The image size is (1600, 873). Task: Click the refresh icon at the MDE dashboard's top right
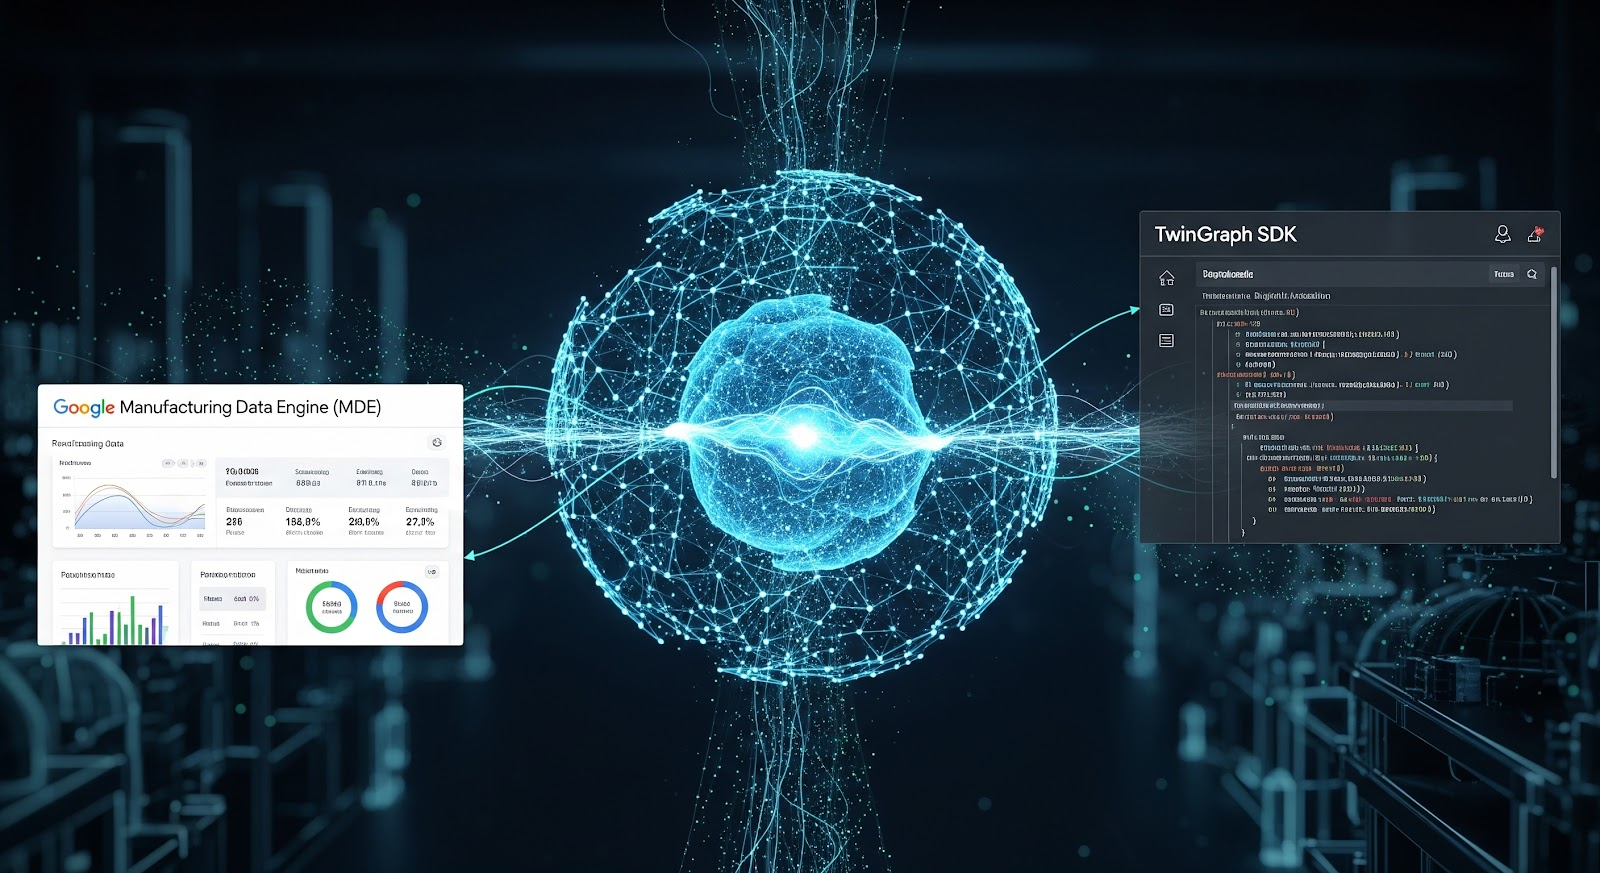click(x=437, y=442)
